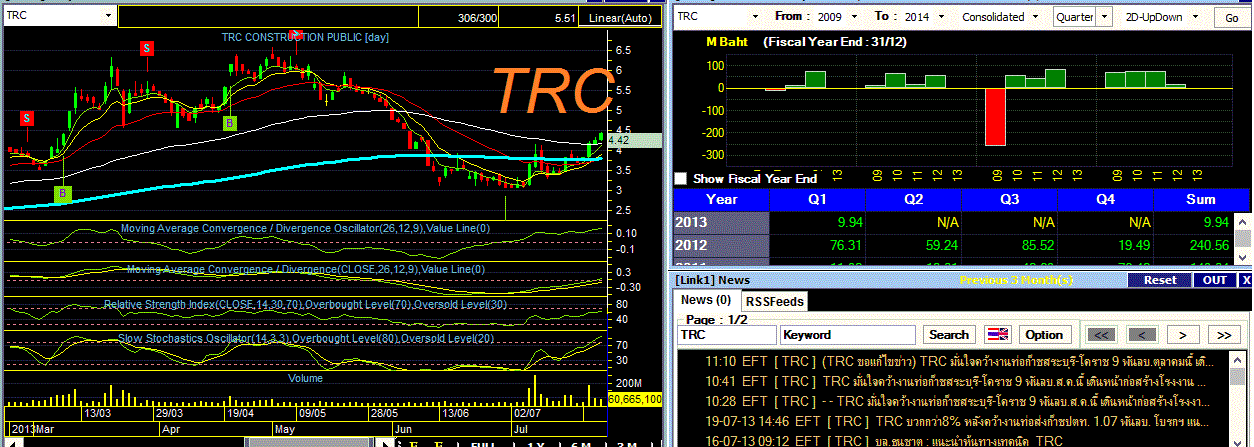Click the red S sell marker near April
Viewport: 1254px width, 447px height.
(x=146, y=48)
